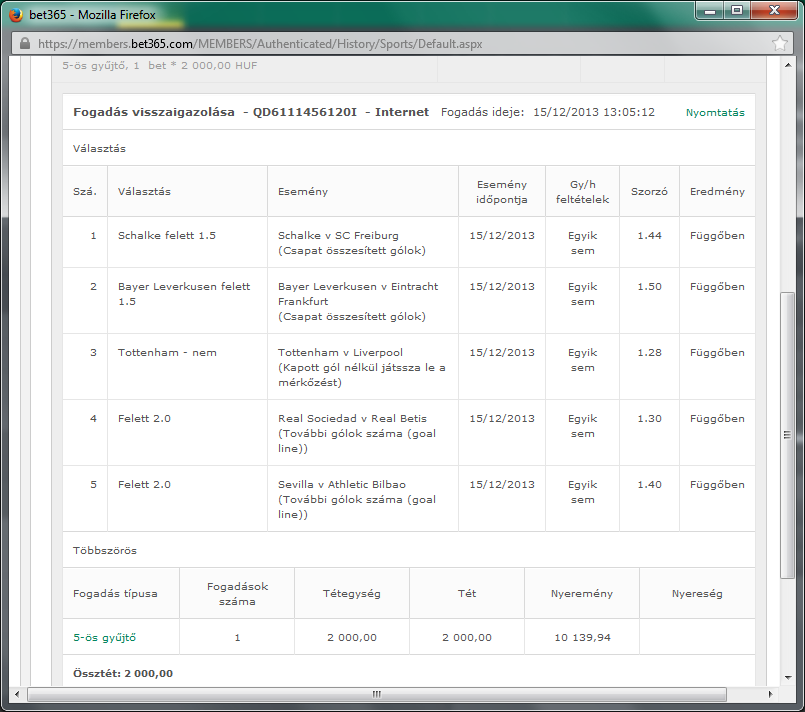
Task: Click 'Schalke v SC Freiburg' event text
Action: pos(338,236)
